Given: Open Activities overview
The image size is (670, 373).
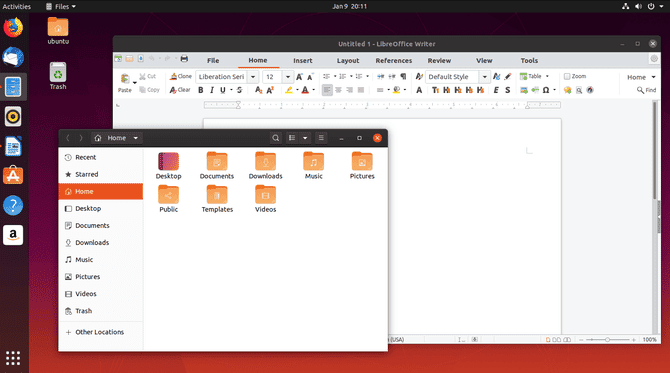Looking at the screenshot, I should pos(17,6).
